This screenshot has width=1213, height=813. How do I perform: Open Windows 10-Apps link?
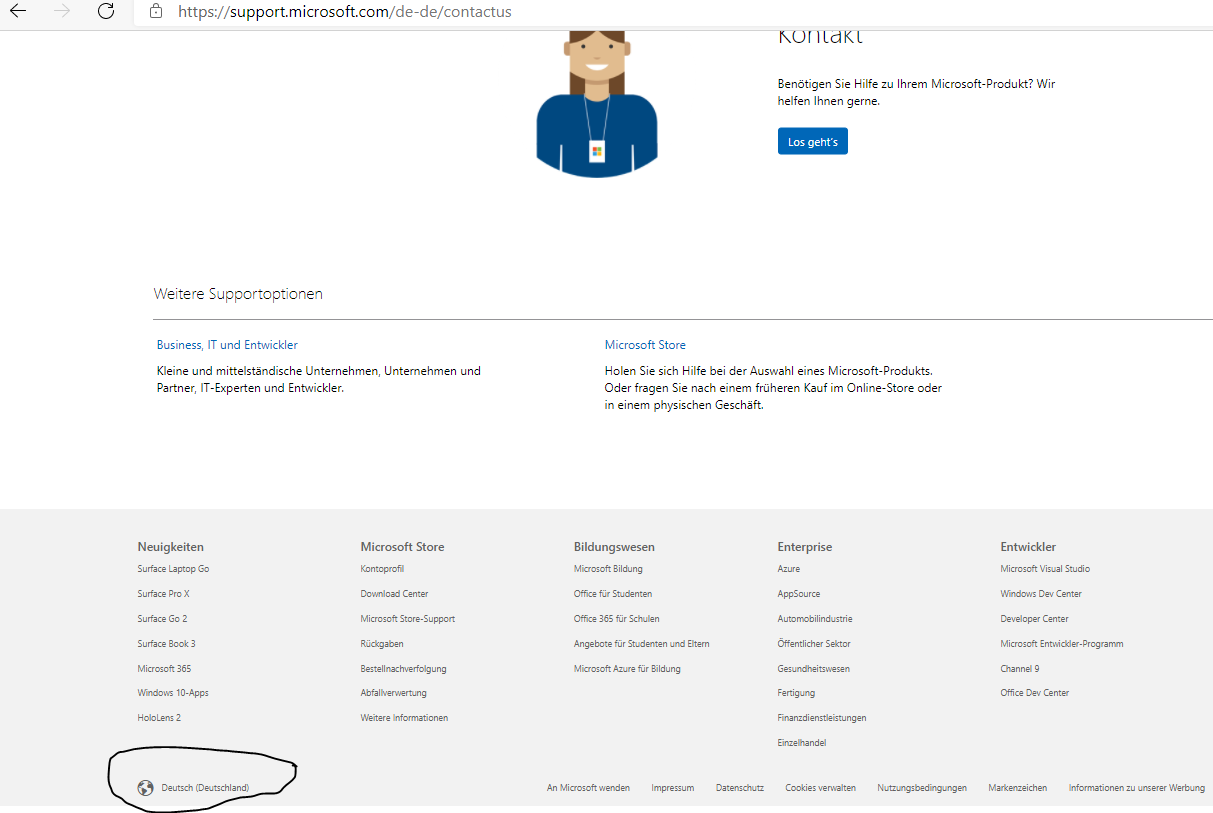pyautogui.click(x=173, y=693)
